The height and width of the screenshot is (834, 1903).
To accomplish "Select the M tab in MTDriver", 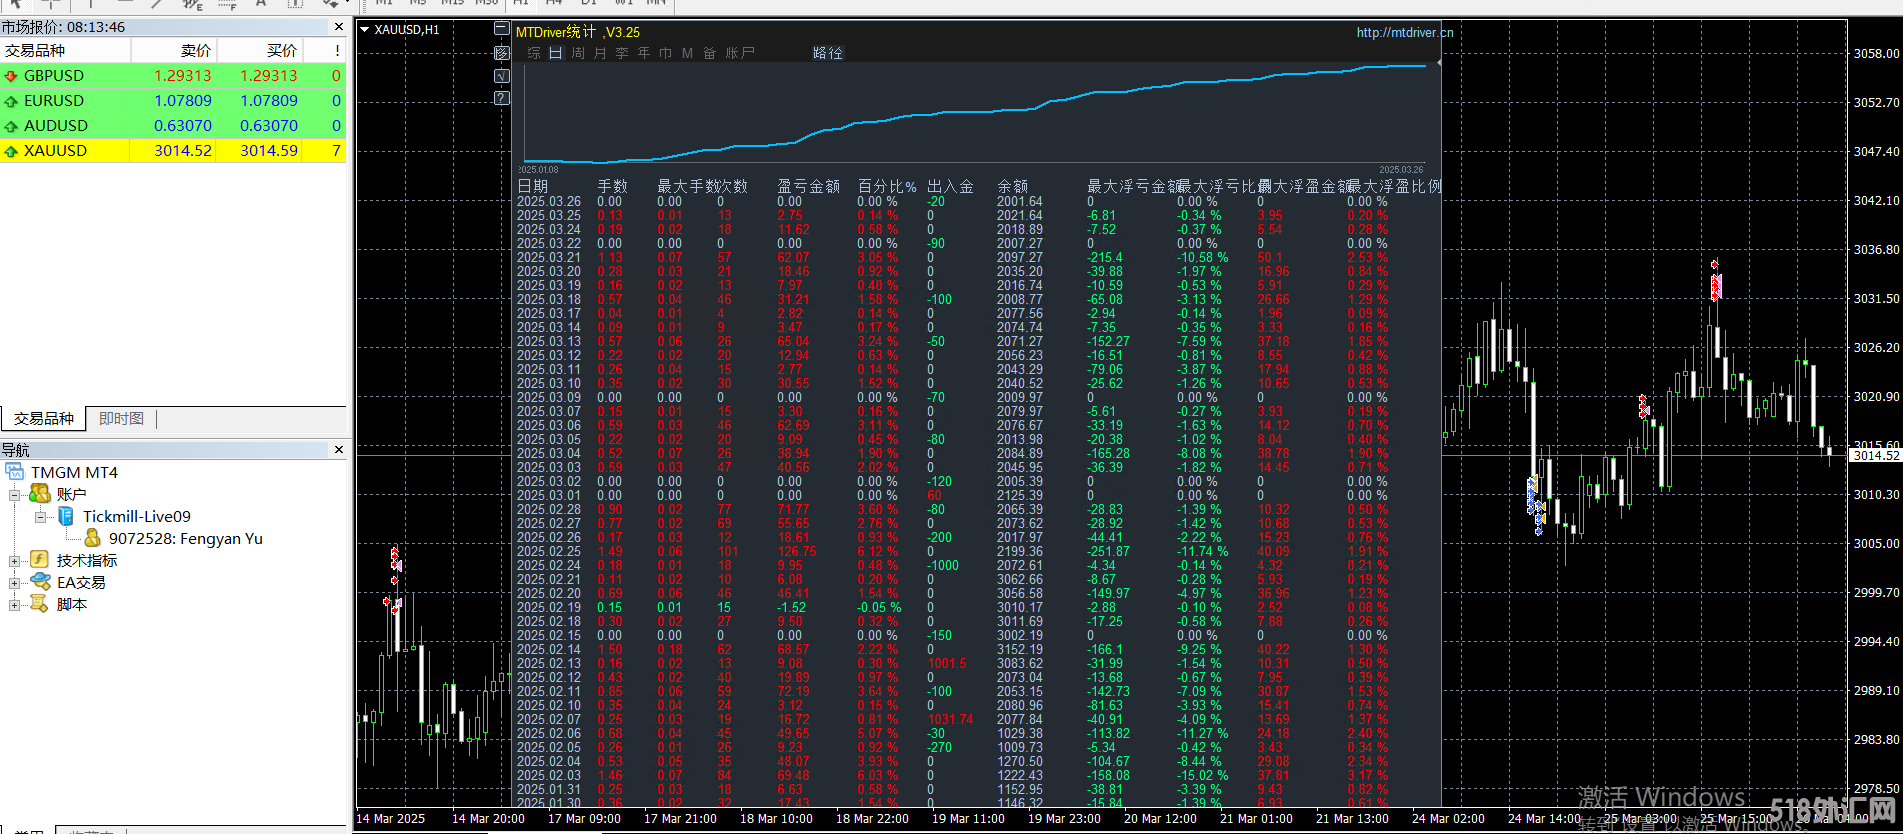I will click(687, 53).
